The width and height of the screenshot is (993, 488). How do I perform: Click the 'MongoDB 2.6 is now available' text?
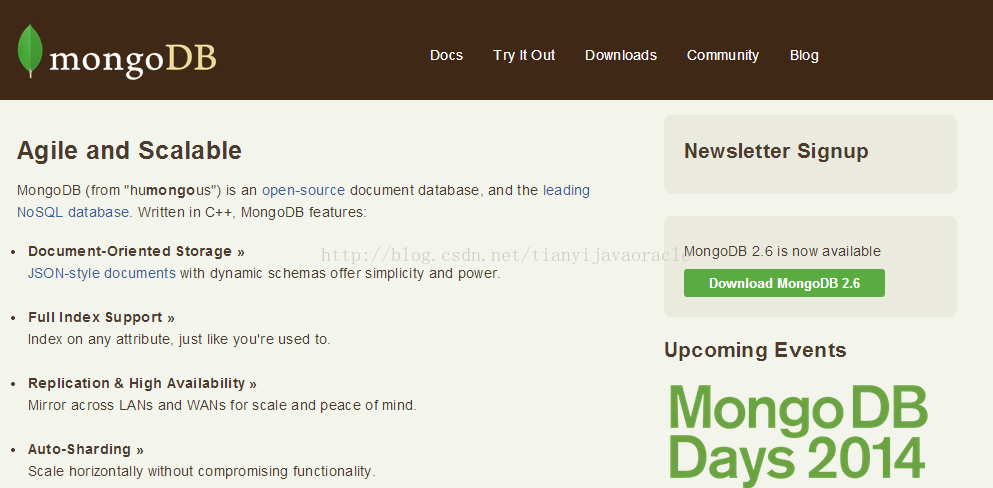point(782,251)
